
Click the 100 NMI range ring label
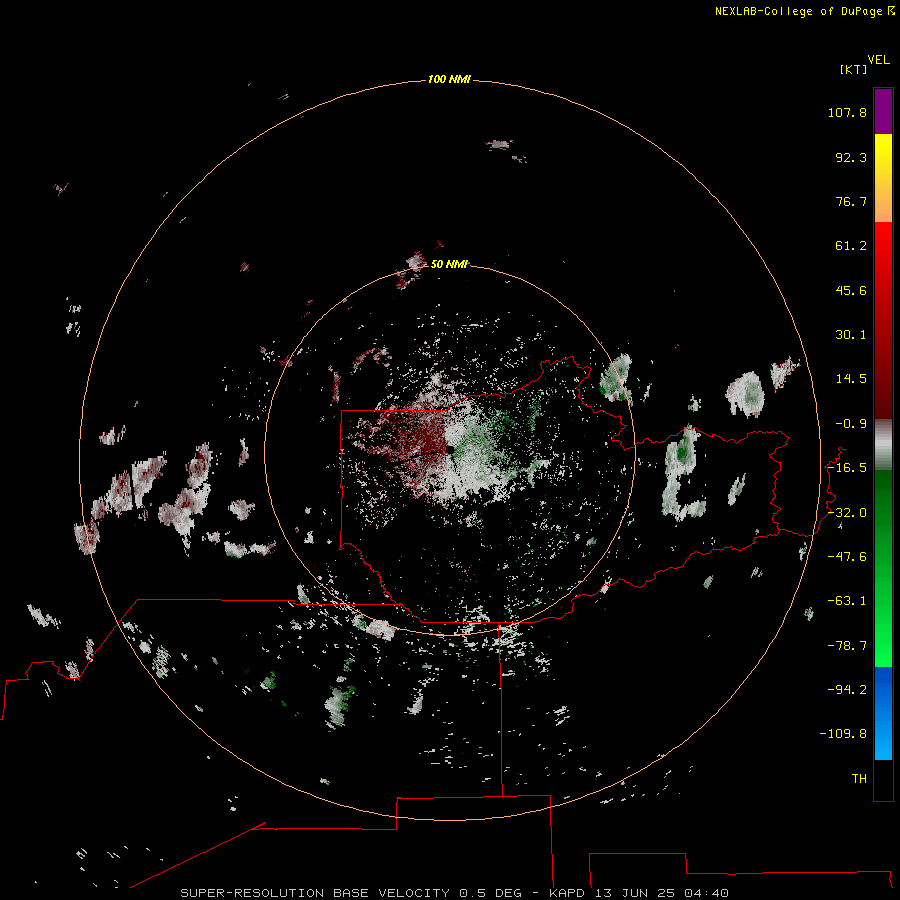pos(449,79)
